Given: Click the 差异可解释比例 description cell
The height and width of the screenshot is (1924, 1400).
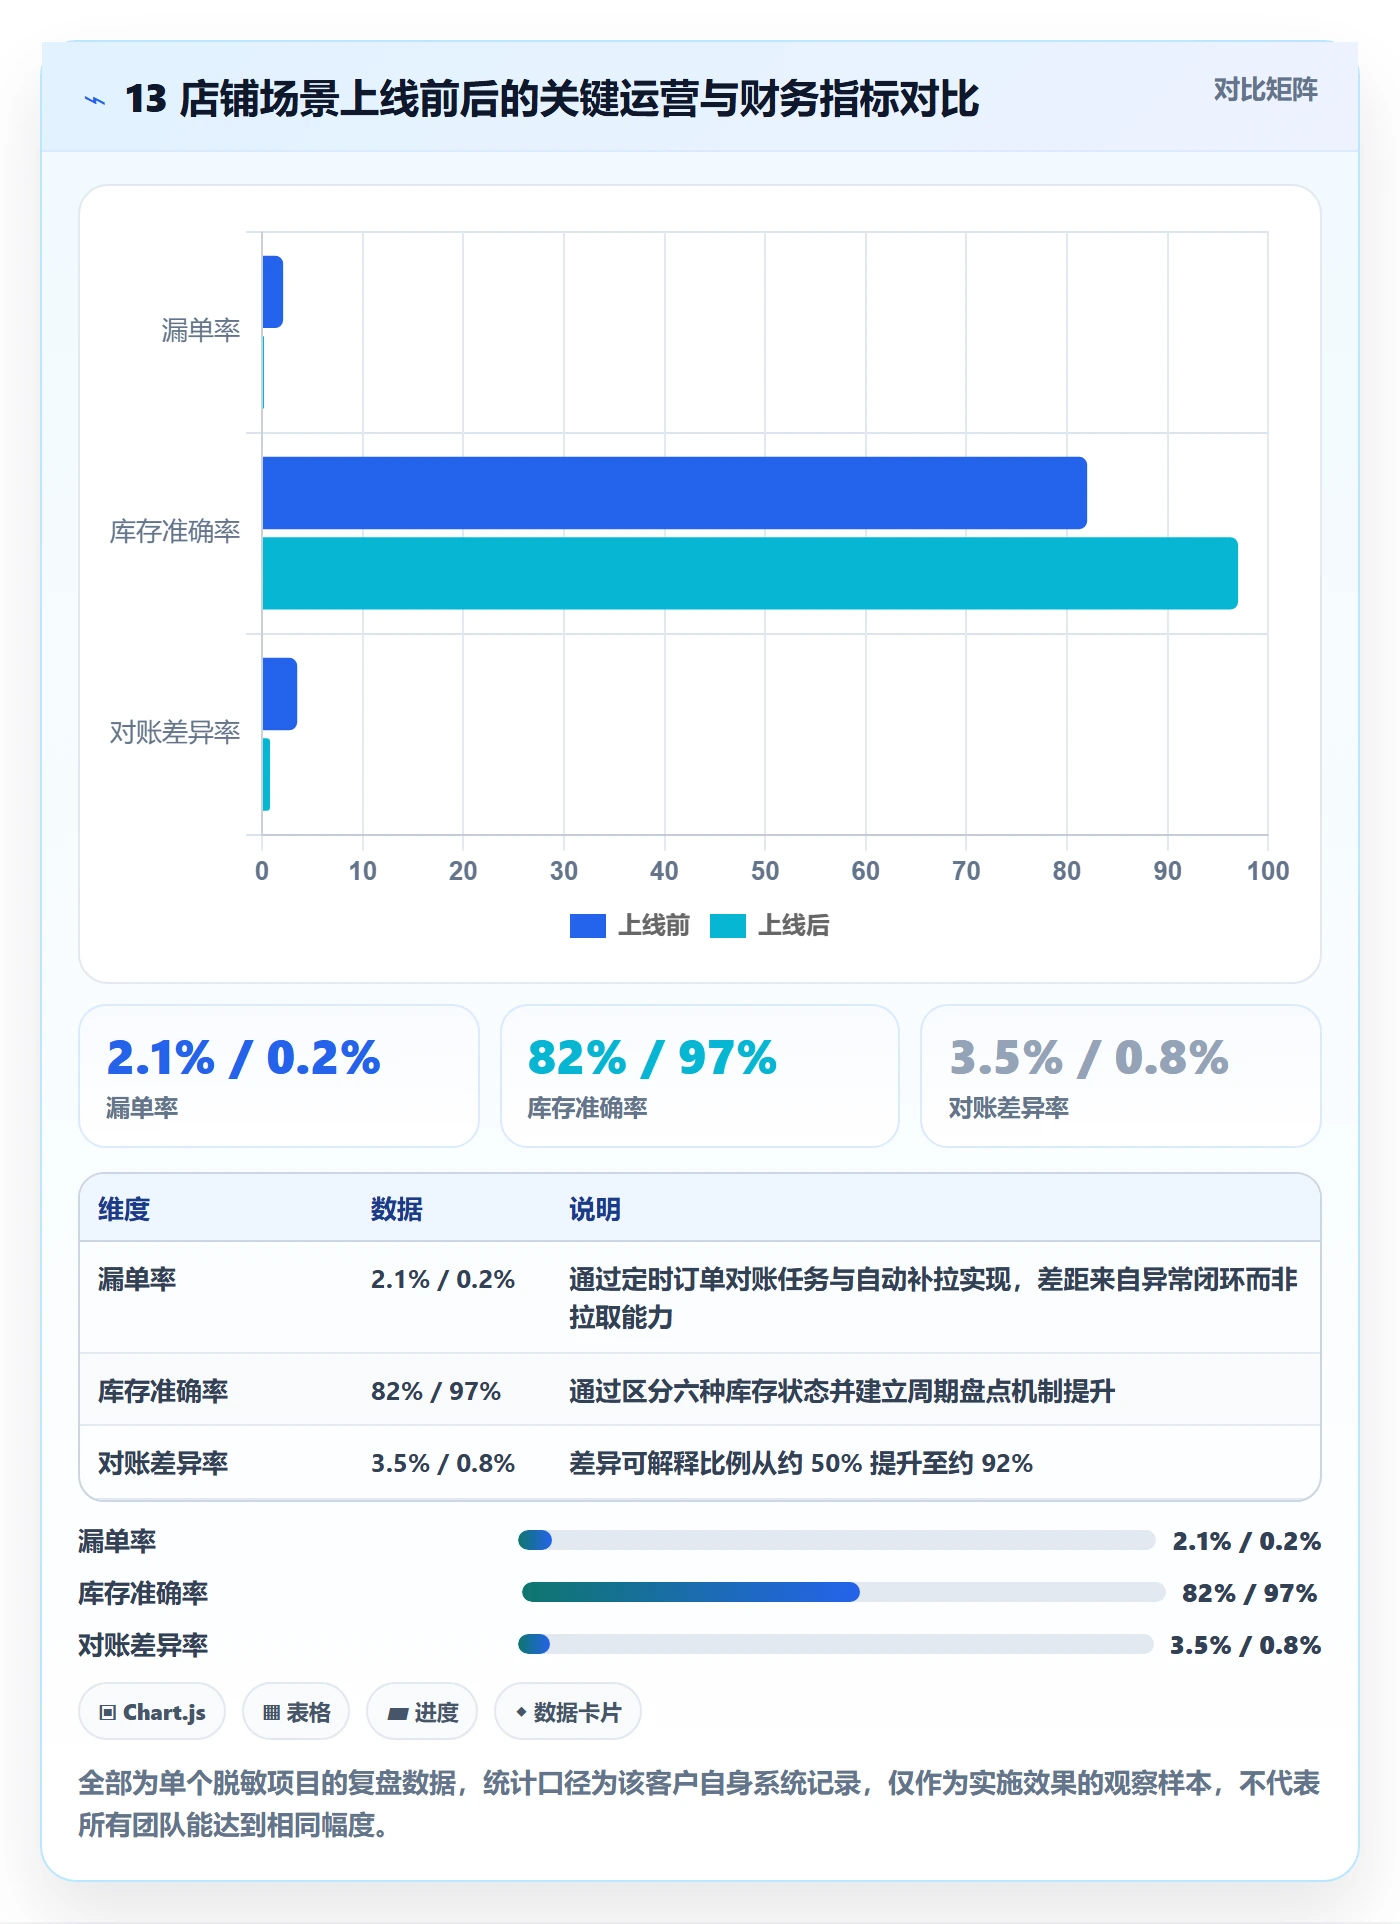Looking at the screenshot, I should coord(801,1463).
